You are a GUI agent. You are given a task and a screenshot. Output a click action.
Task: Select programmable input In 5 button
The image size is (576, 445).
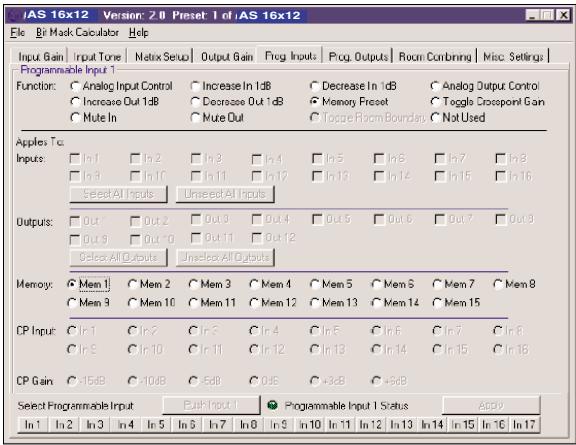pos(156,425)
